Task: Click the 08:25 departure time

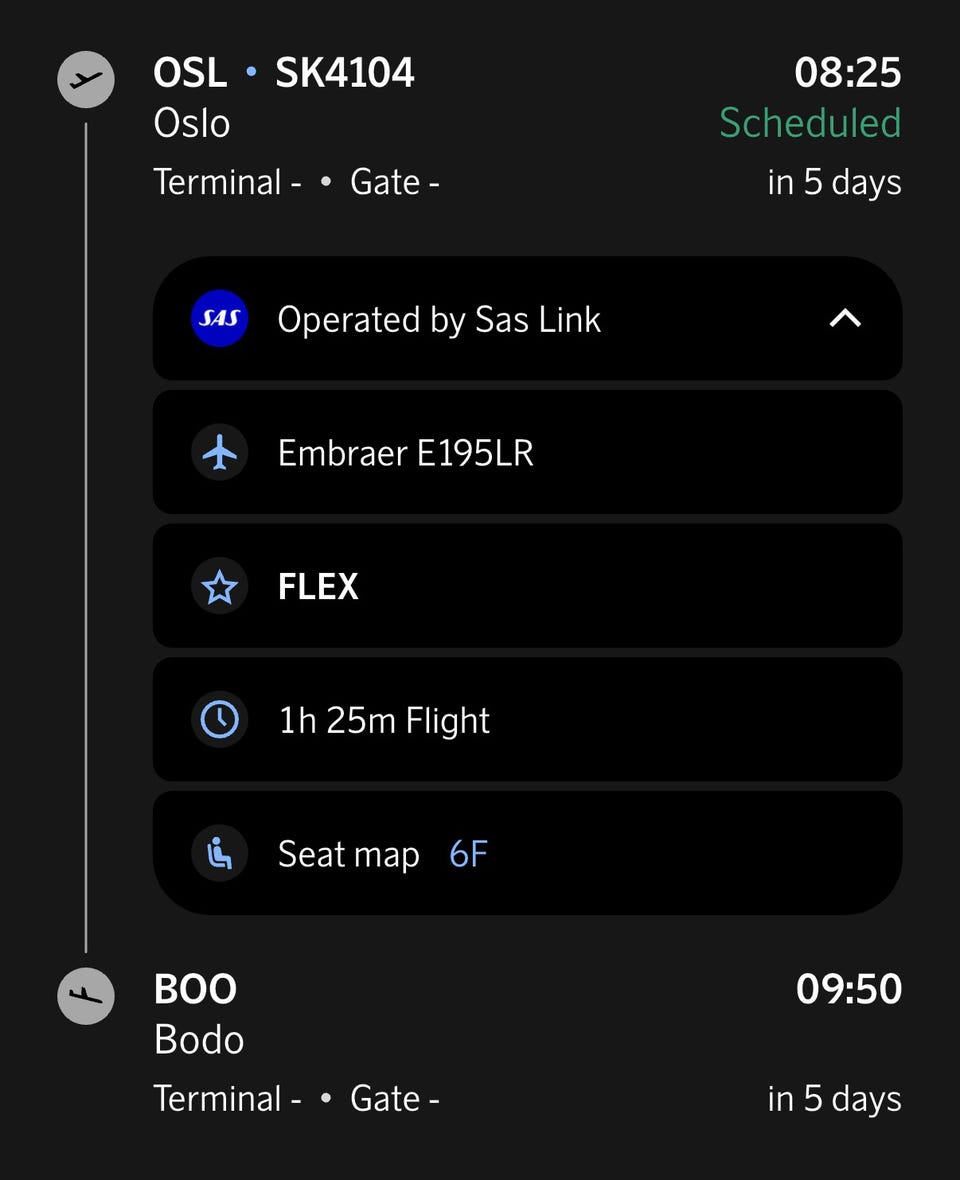Action: 848,73
